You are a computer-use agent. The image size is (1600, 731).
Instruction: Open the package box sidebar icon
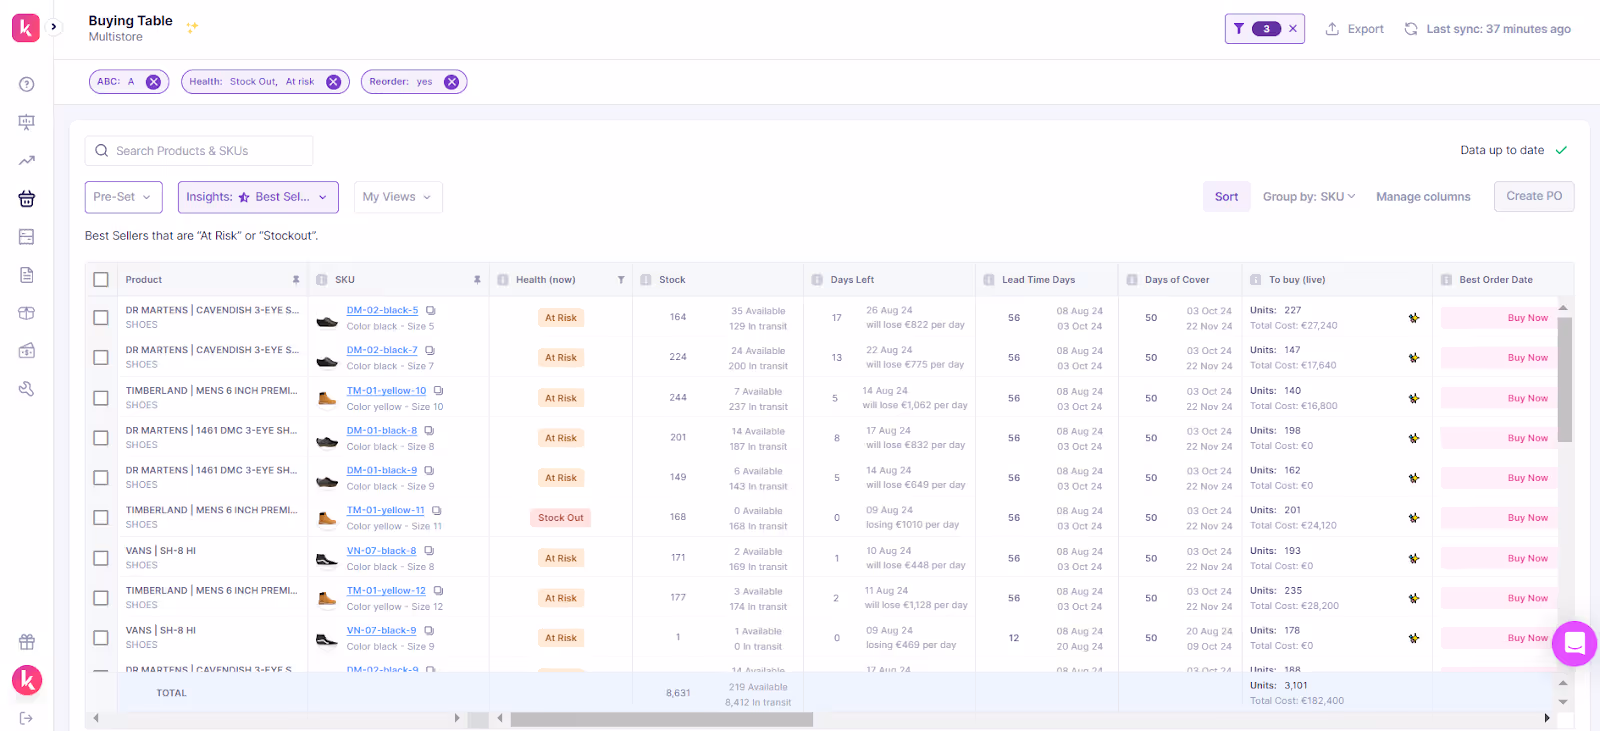pyautogui.click(x=27, y=313)
